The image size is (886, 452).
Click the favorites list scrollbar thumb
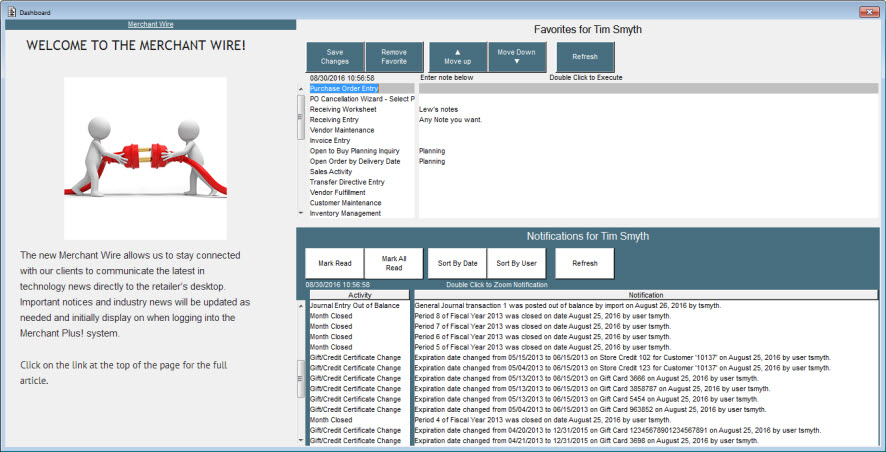pyautogui.click(x=301, y=117)
